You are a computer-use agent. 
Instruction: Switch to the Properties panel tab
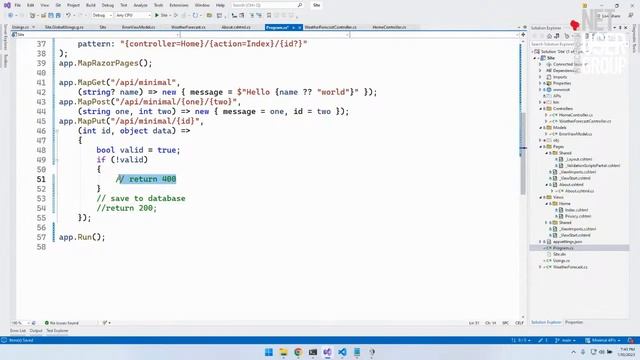[574, 322]
